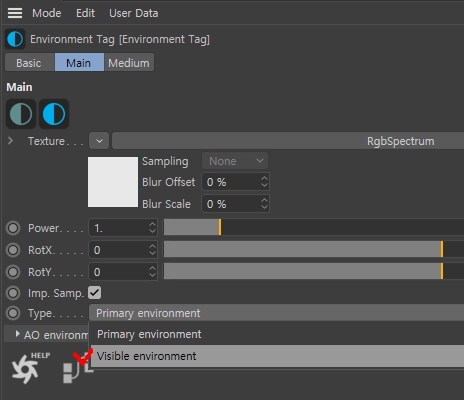Toggle the RotX animation dot
Viewport: 464px width, 400px height.
(x=13, y=250)
